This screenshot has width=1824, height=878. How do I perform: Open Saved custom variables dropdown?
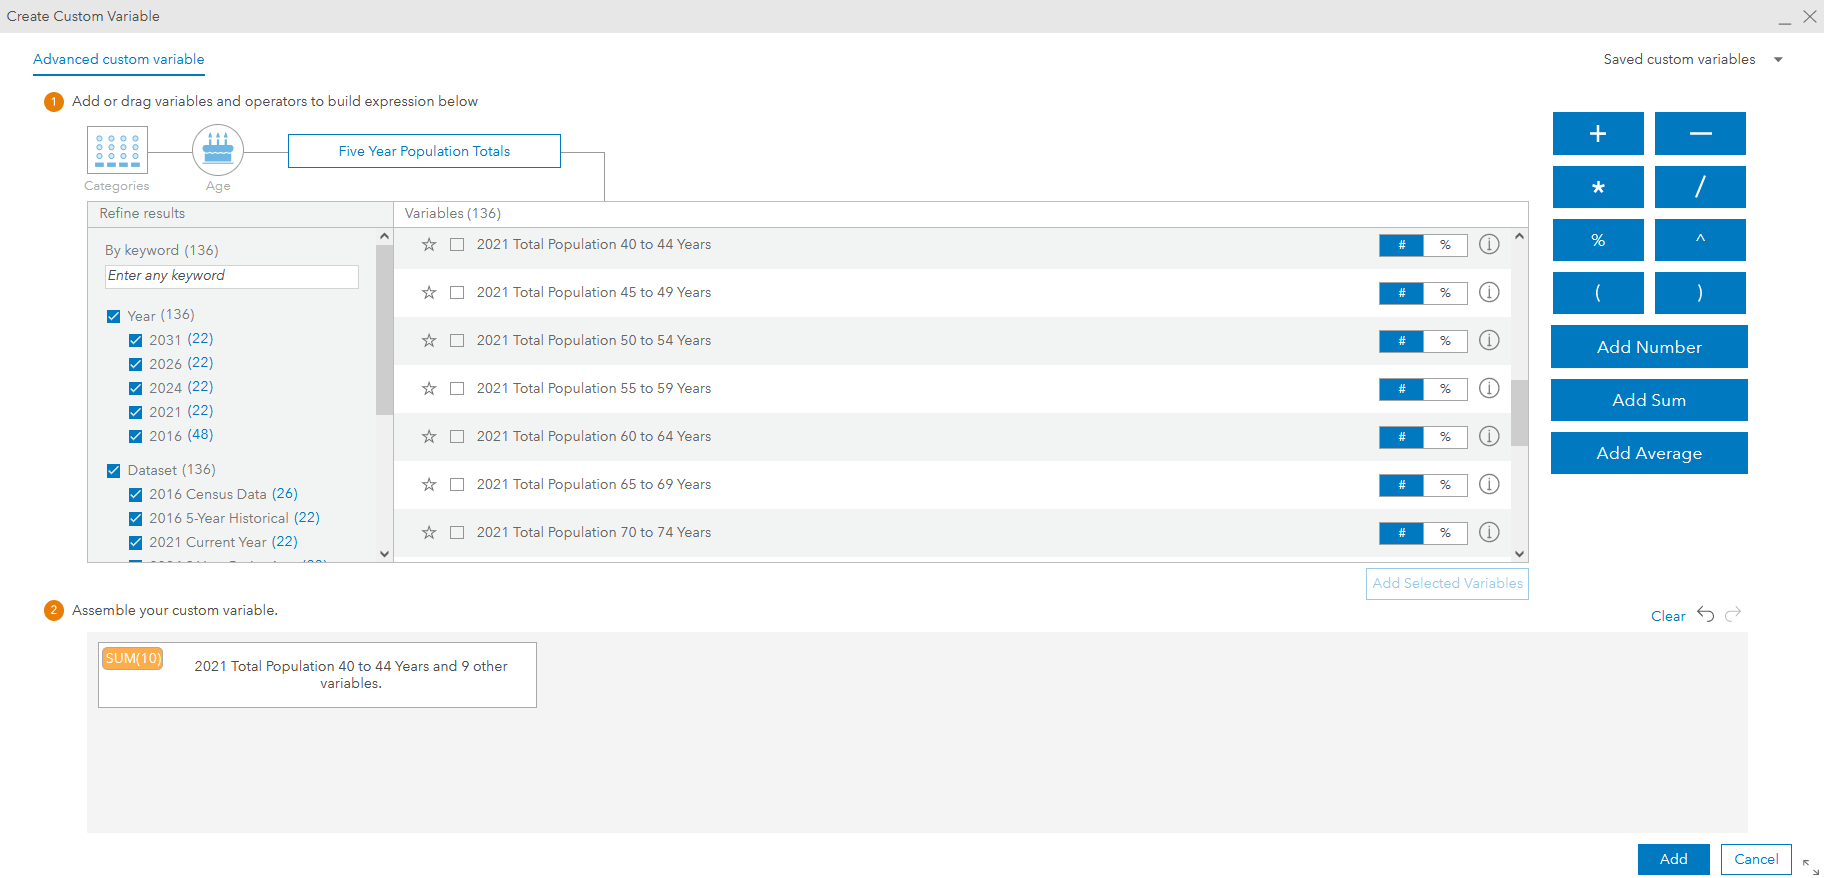click(x=1693, y=59)
